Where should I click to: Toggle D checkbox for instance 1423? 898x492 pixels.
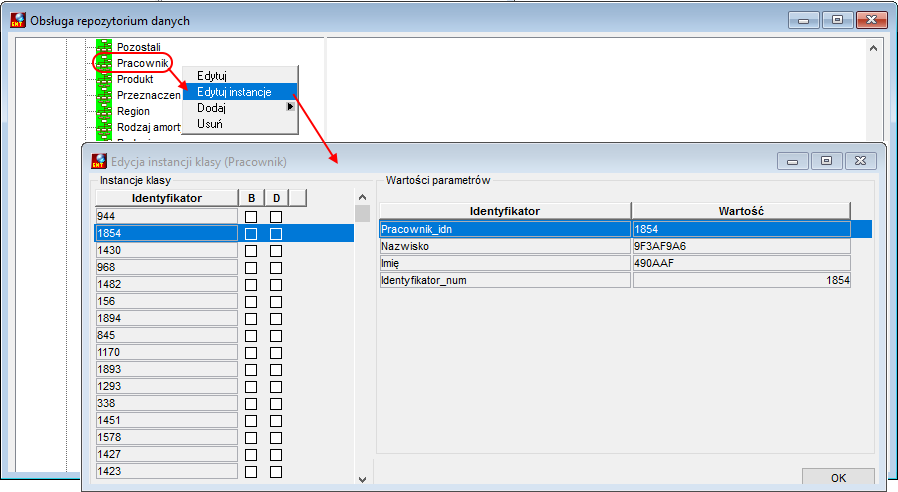tap(276, 472)
